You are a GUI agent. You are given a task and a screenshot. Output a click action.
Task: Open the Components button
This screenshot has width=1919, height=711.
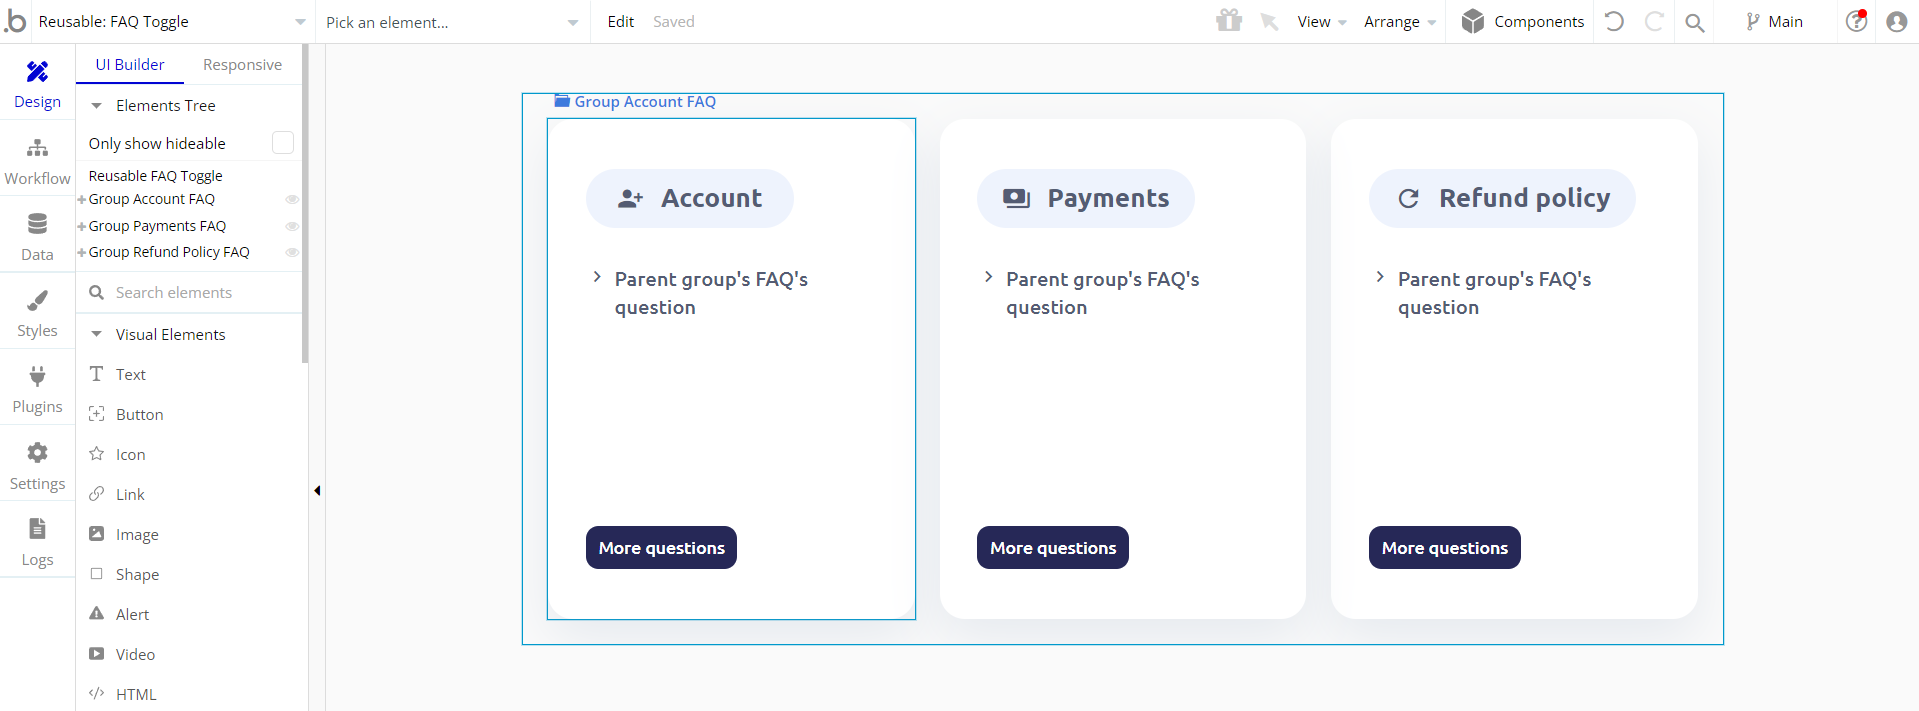click(1522, 21)
